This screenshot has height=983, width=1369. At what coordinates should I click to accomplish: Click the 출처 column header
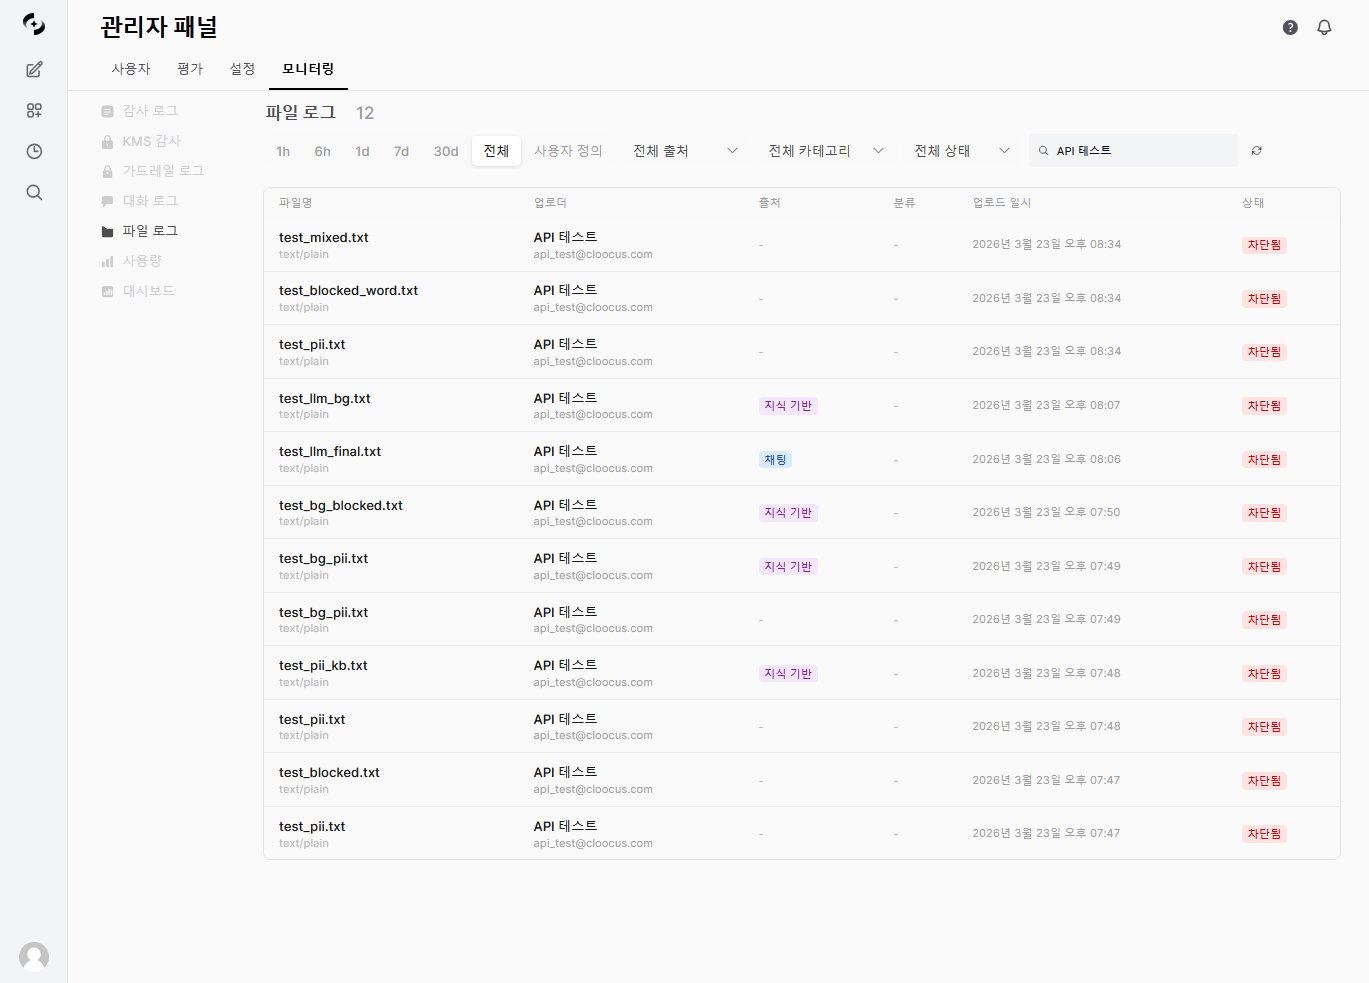769,203
